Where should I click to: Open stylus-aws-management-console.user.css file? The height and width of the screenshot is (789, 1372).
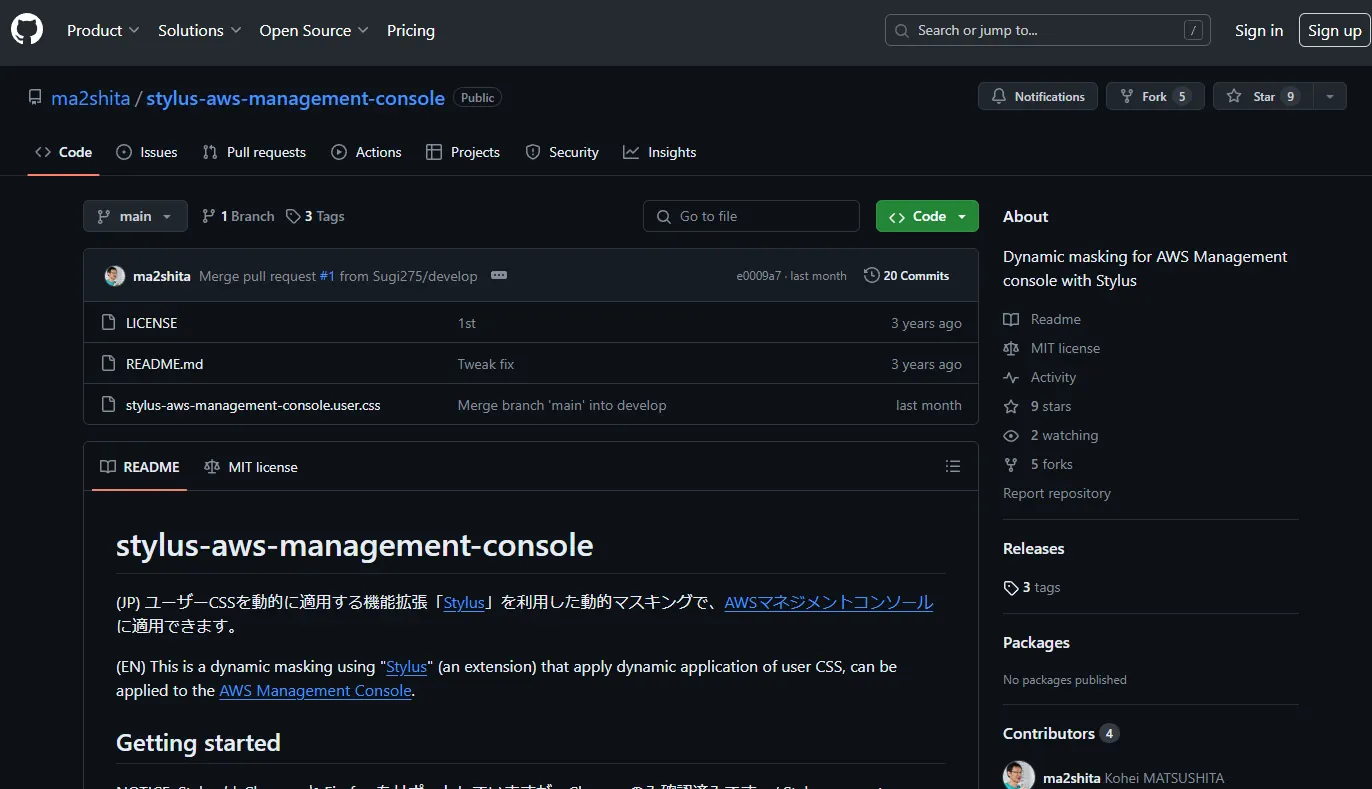click(x=253, y=405)
